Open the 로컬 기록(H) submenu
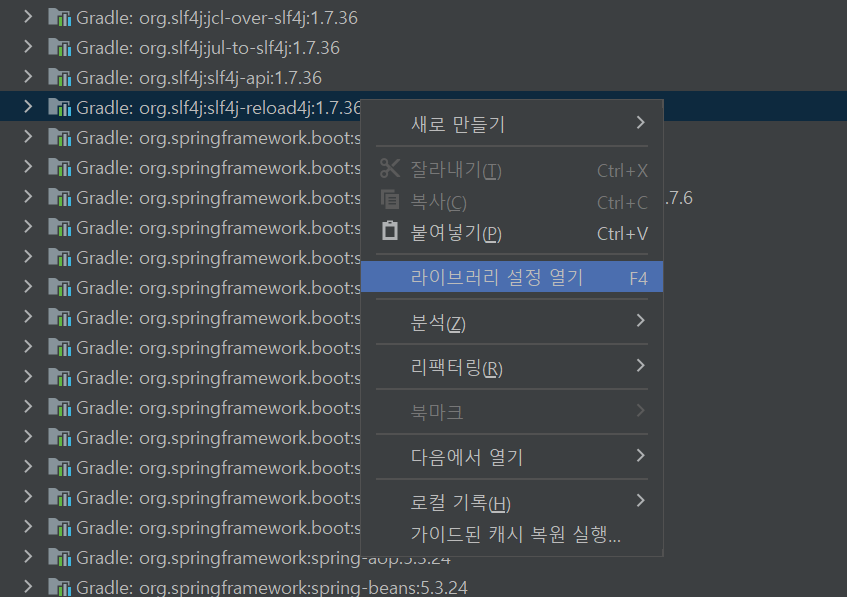The width and height of the screenshot is (847, 597). coord(512,502)
